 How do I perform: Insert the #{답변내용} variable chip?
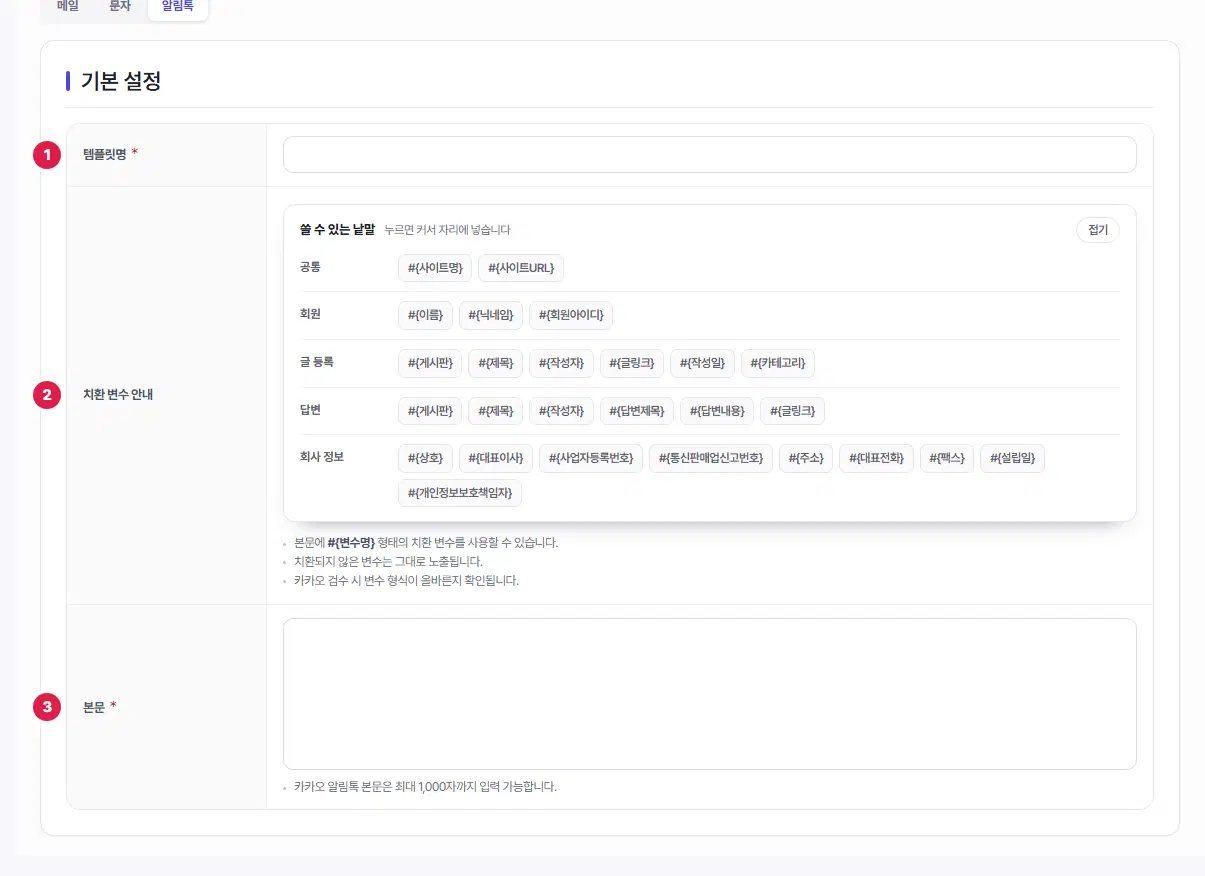[x=717, y=411]
